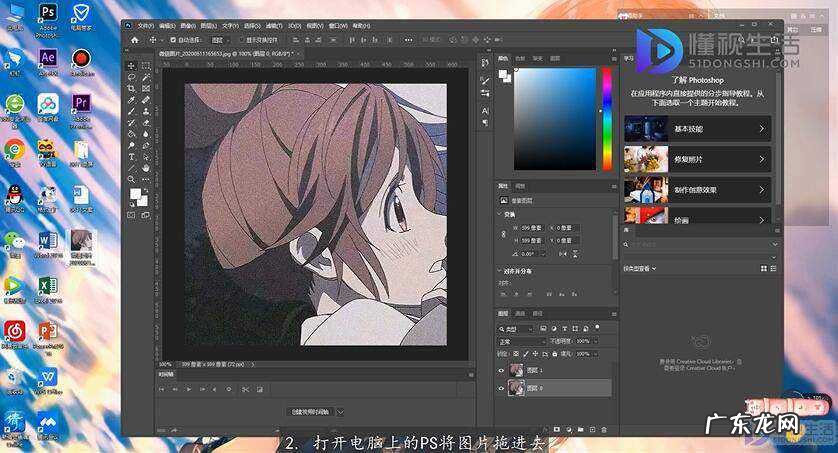Viewport: 838px width, 453px height.
Task: Click the play button in timeline
Action: click(189, 389)
